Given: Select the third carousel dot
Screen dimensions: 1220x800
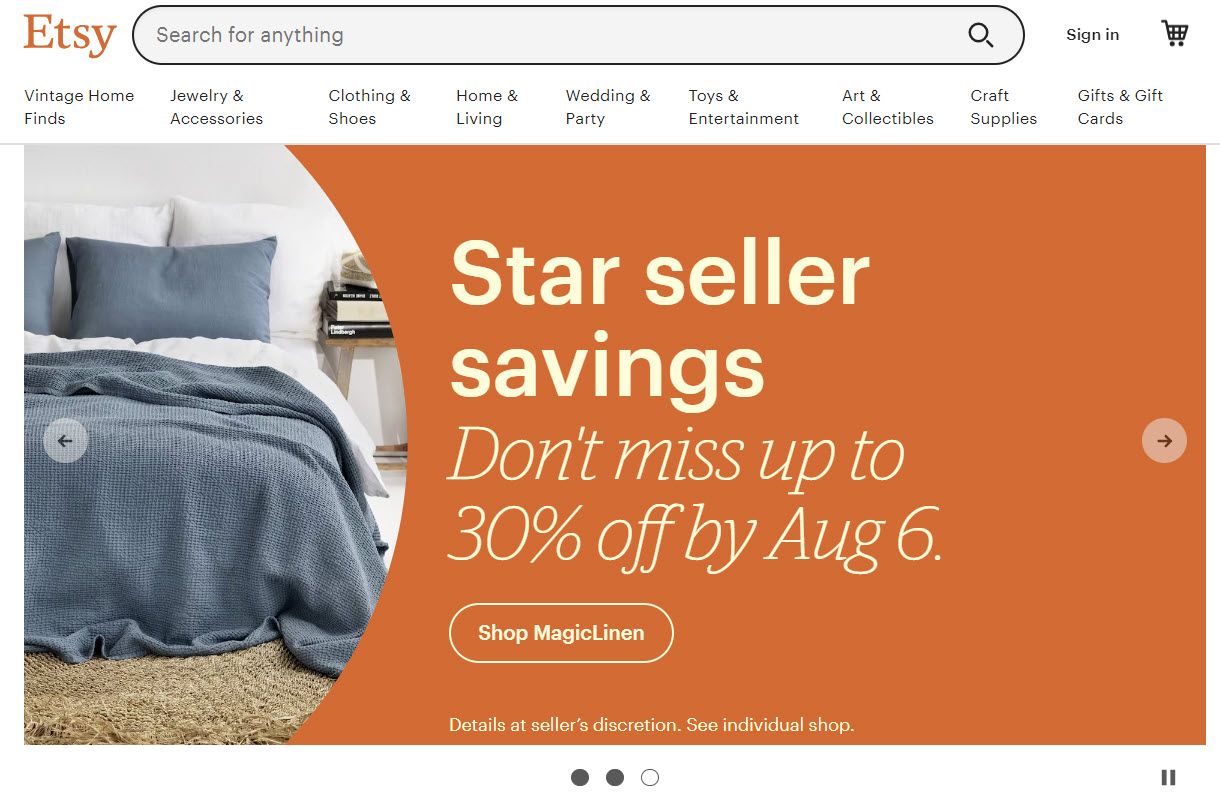Looking at the screenshot, I should coord(650,777).
